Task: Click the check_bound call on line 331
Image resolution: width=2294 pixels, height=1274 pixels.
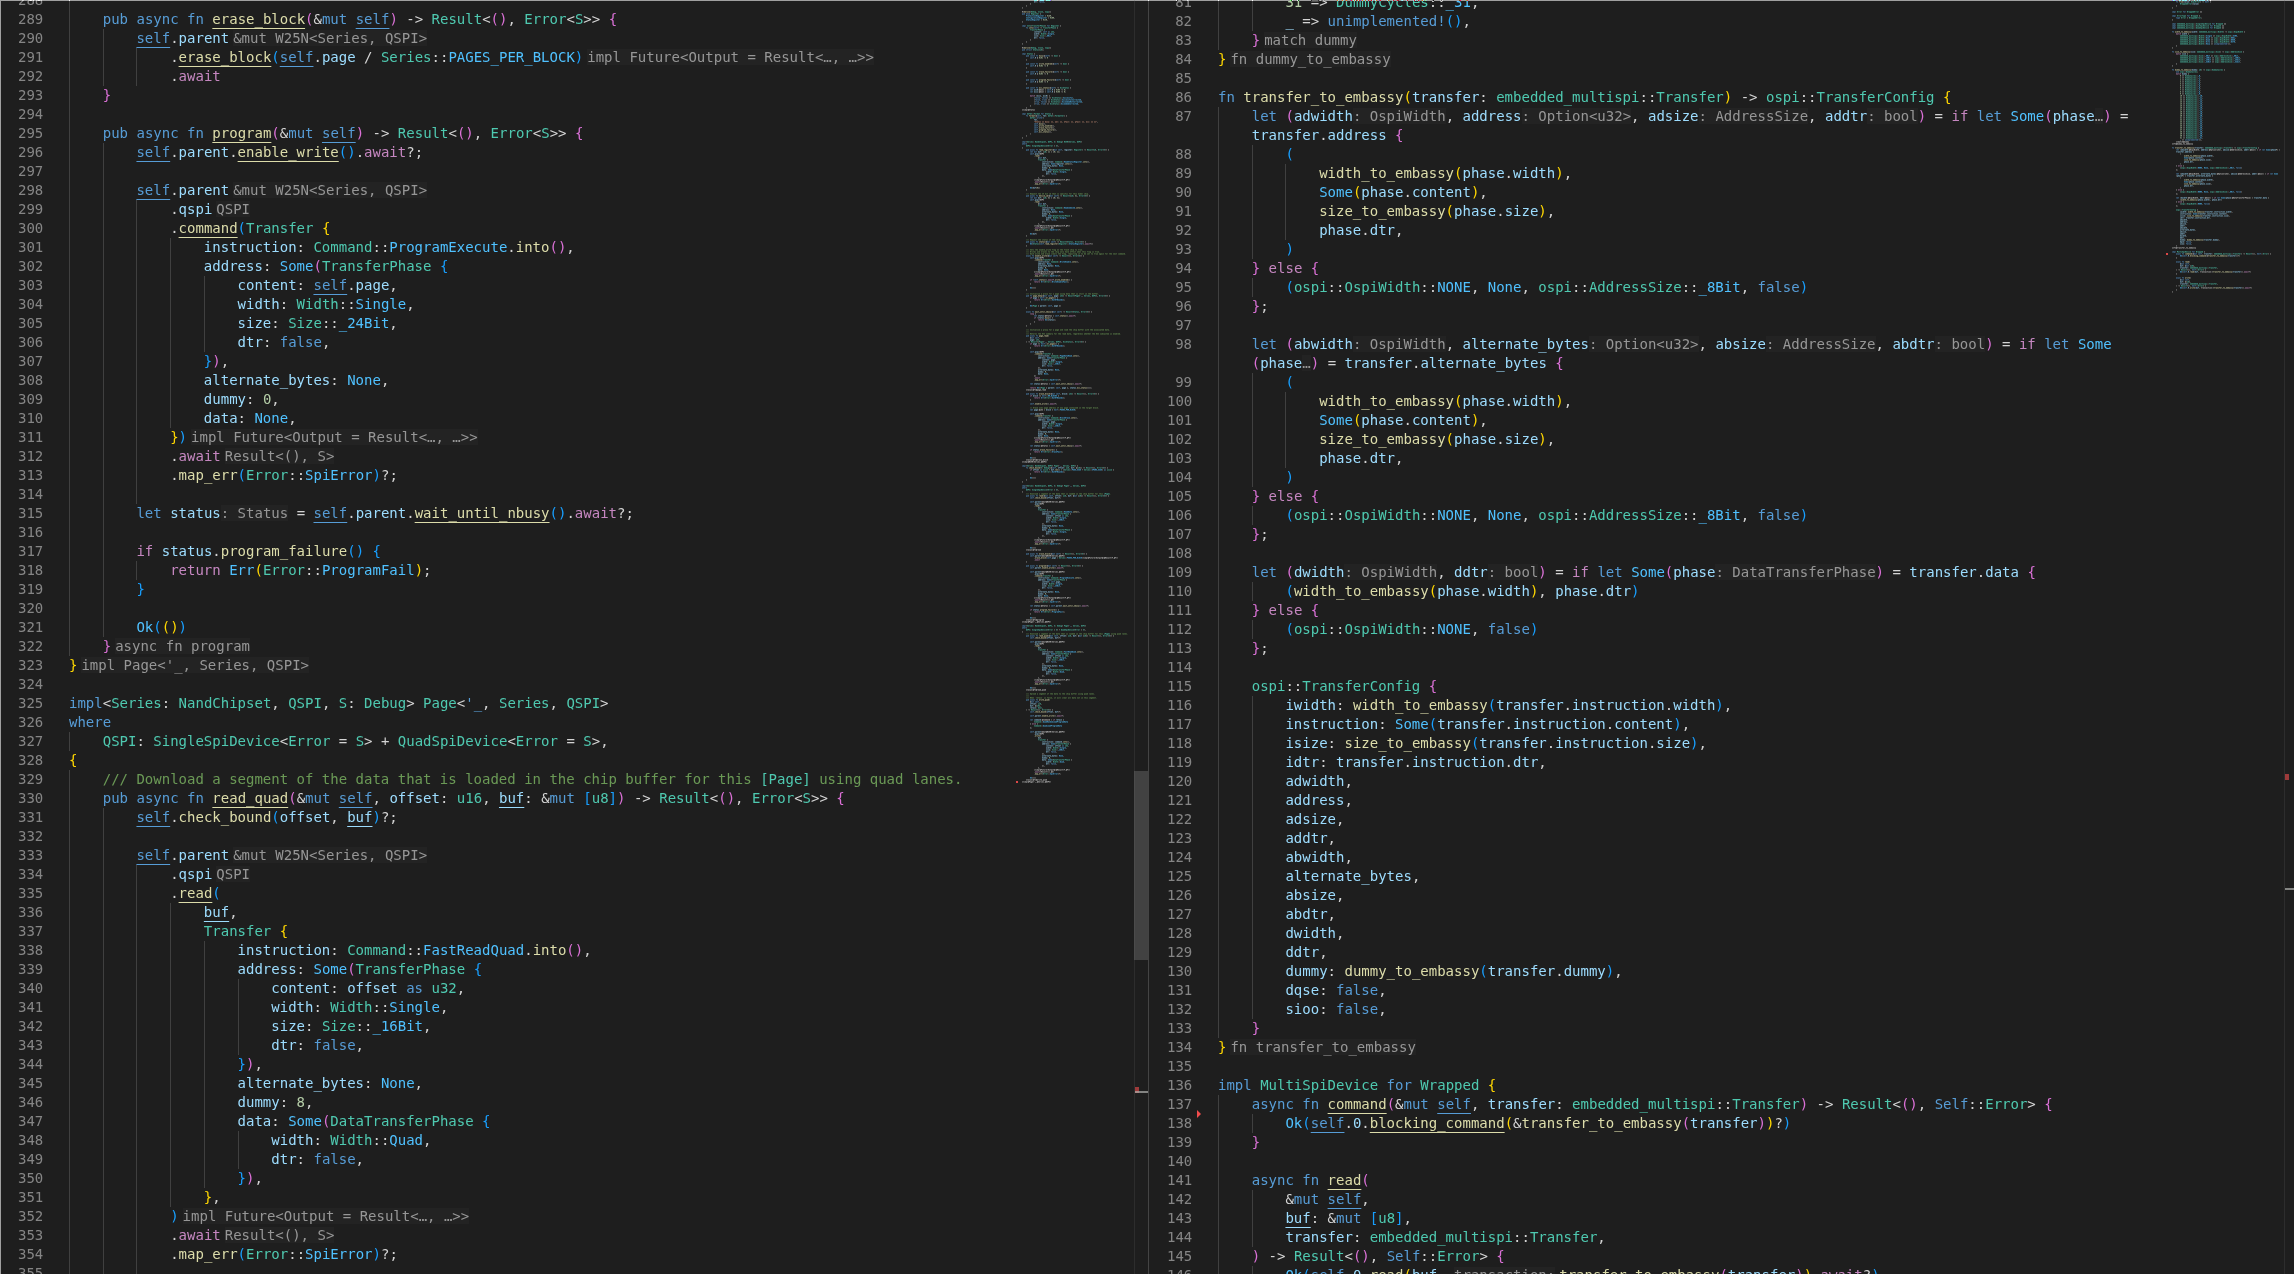Action: click(x=224, y=817)
